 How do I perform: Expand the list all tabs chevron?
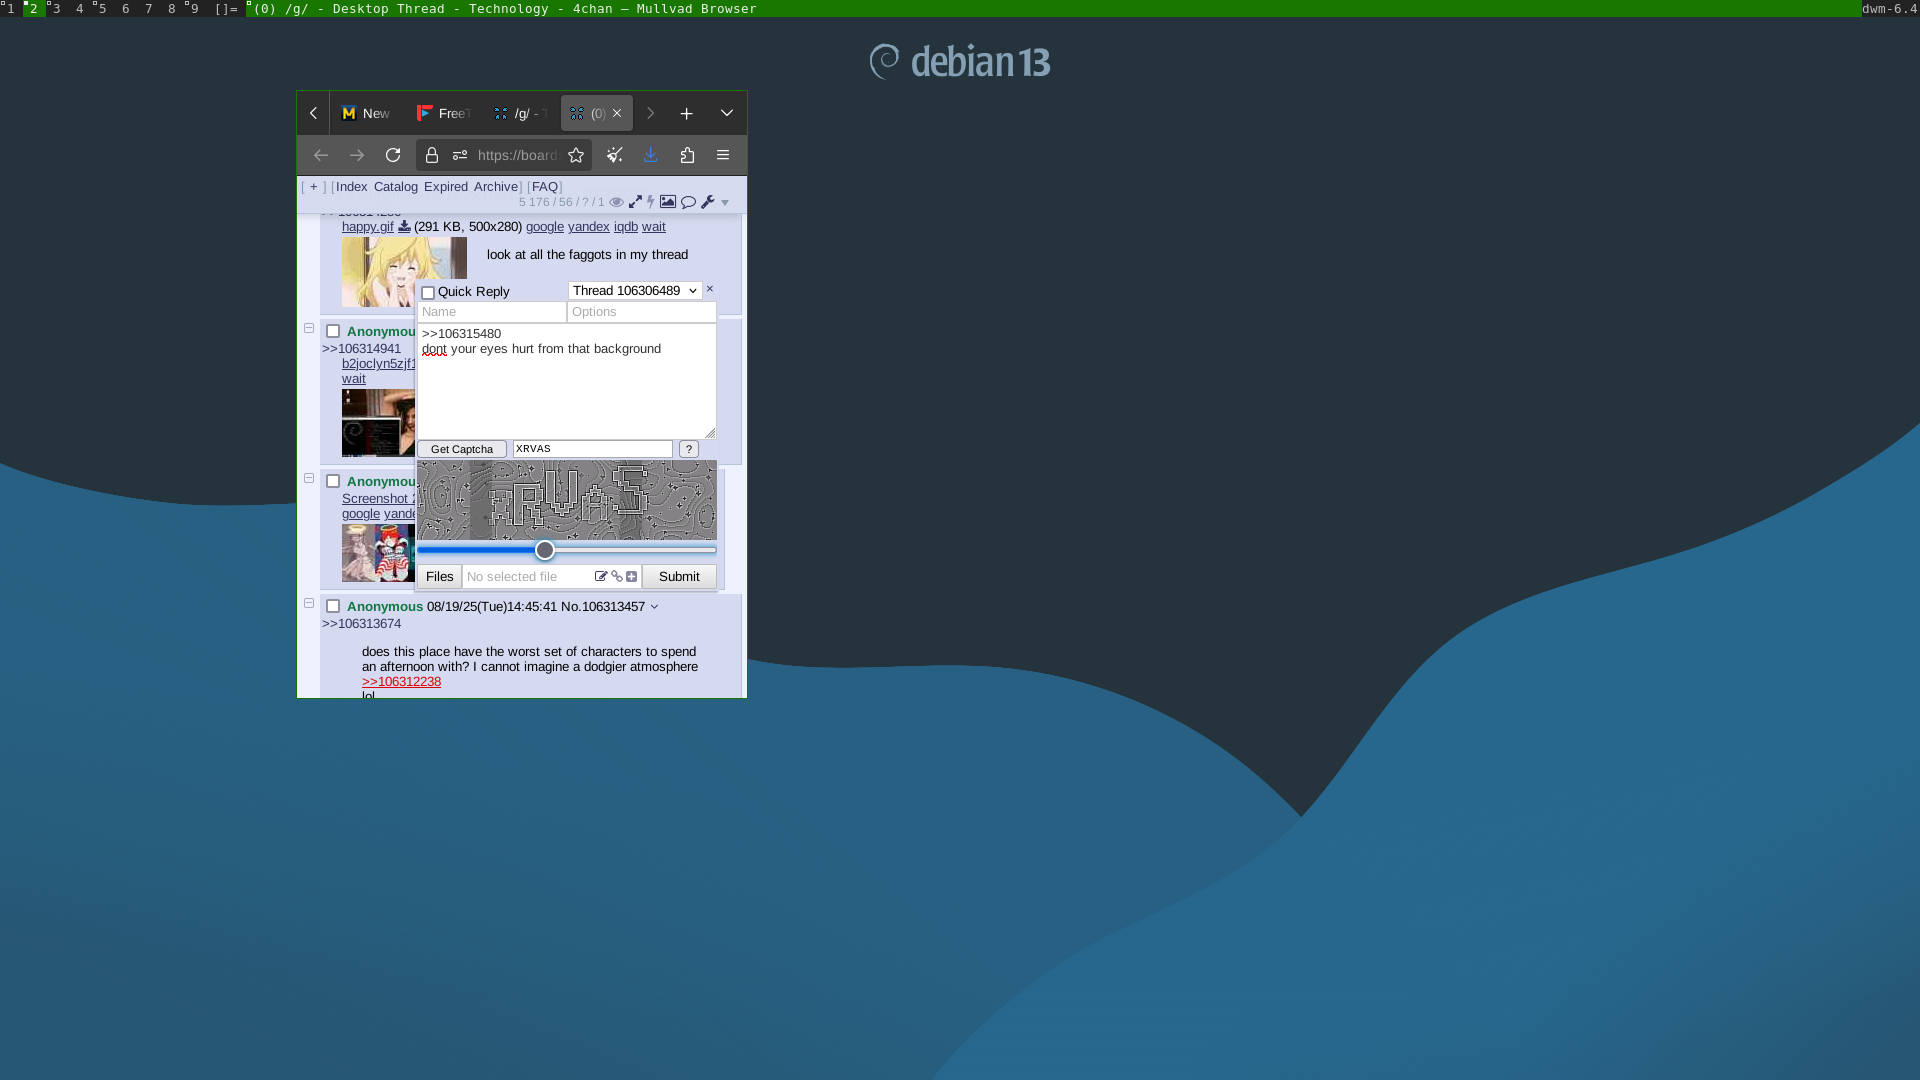[x=727, y=113]
